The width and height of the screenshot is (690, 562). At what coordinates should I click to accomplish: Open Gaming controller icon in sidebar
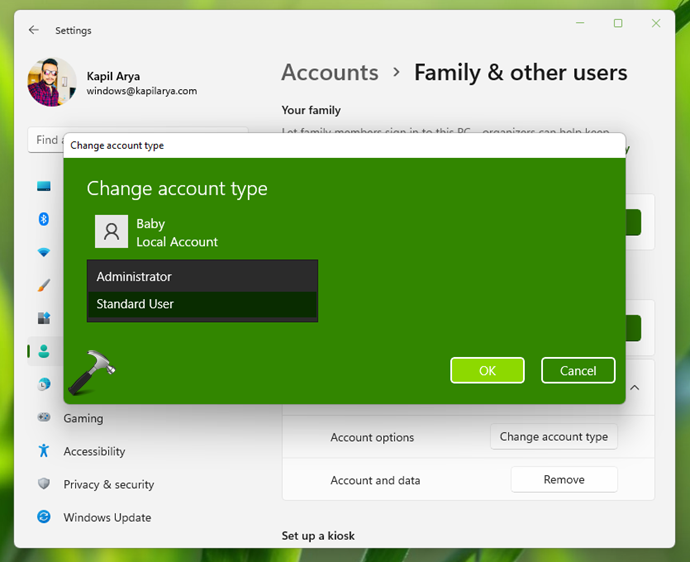(x=43, y=418)
